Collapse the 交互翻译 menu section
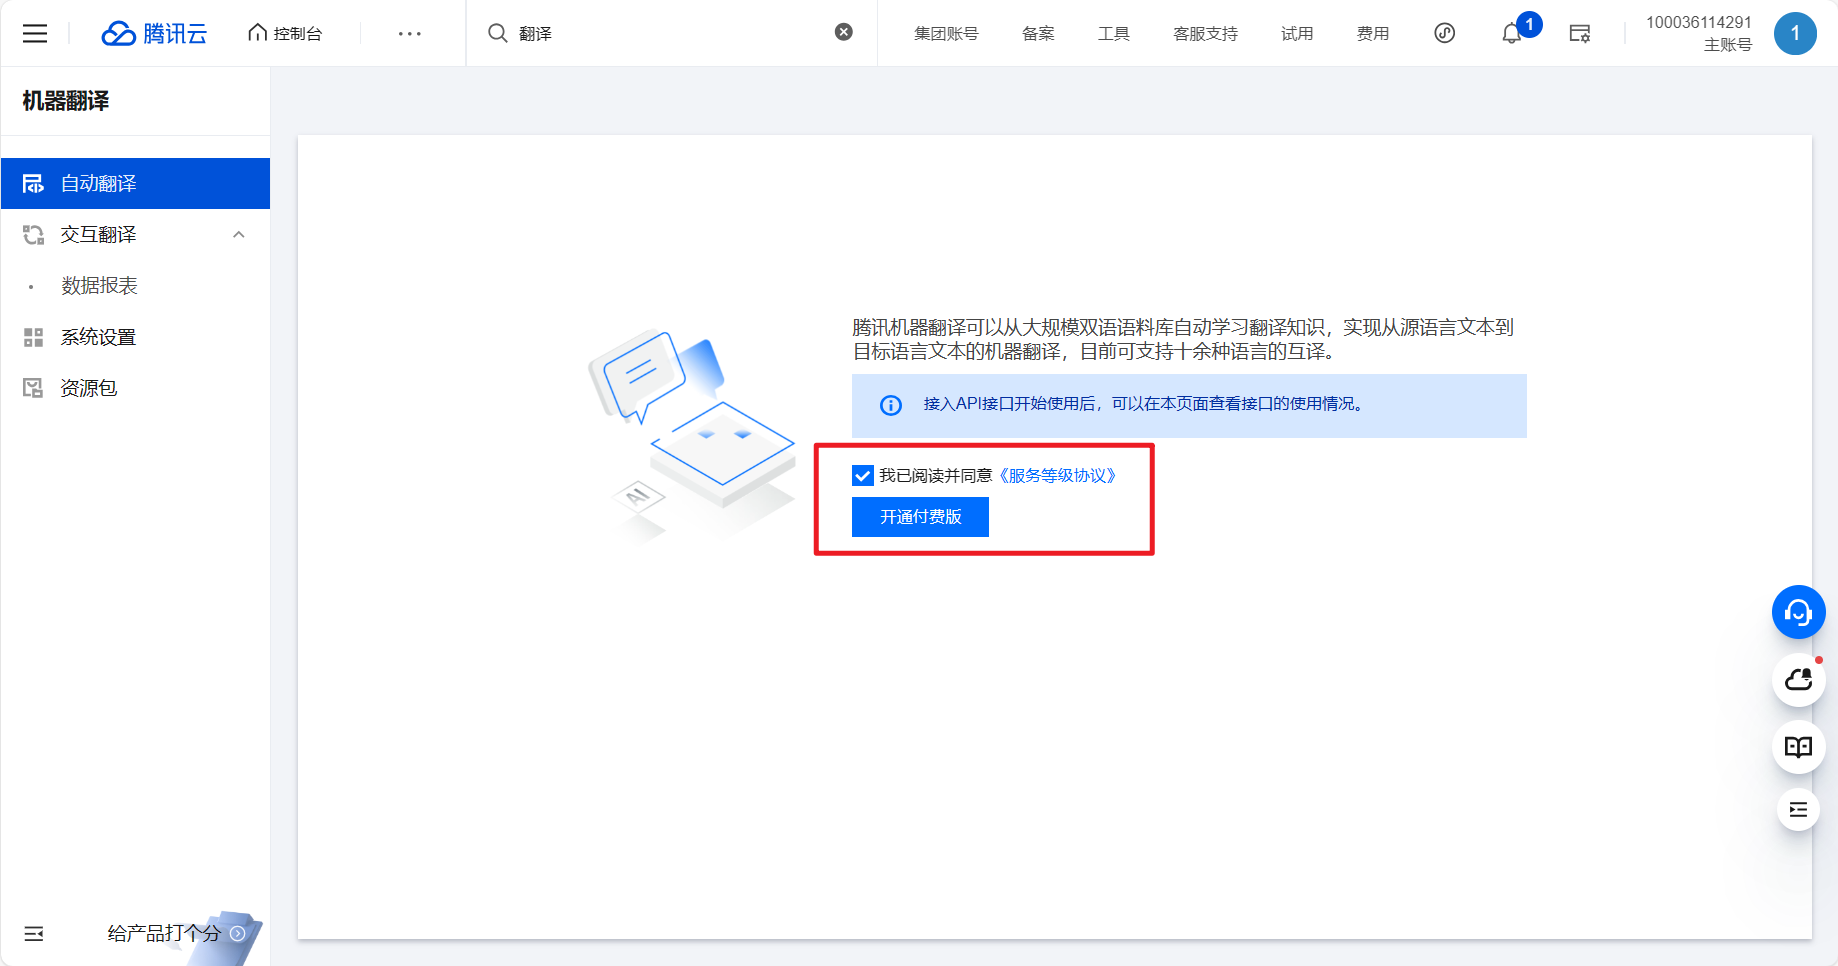Screen dimensions: 1838x966 (239, 235)
